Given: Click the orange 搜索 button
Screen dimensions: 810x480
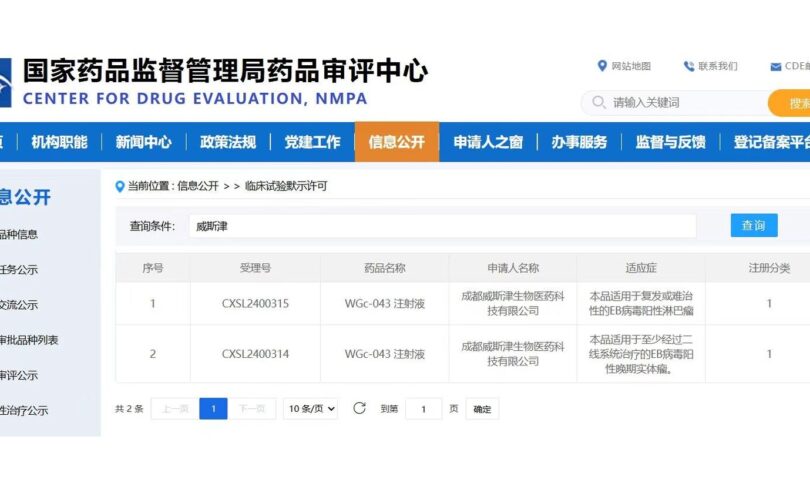Looking at the screenshot, I should 792,103.
